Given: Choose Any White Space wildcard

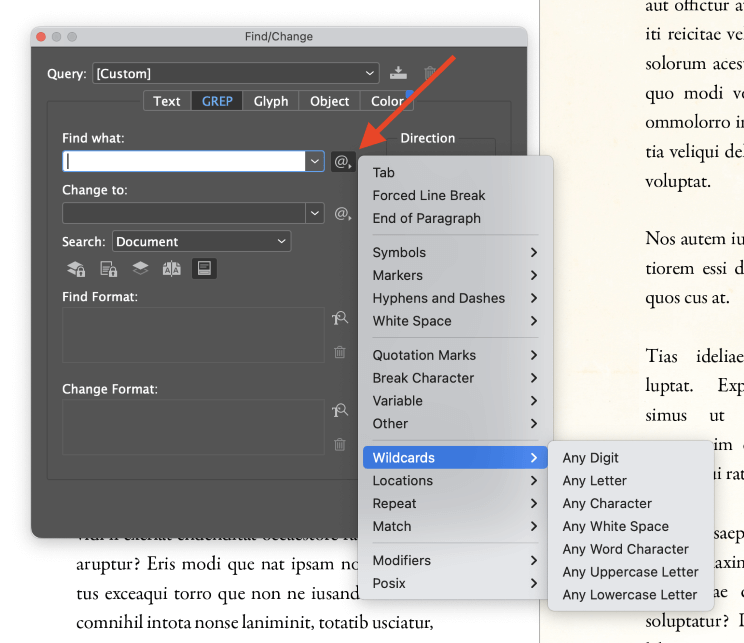Looking at the screenshot, I should (631, 526).
